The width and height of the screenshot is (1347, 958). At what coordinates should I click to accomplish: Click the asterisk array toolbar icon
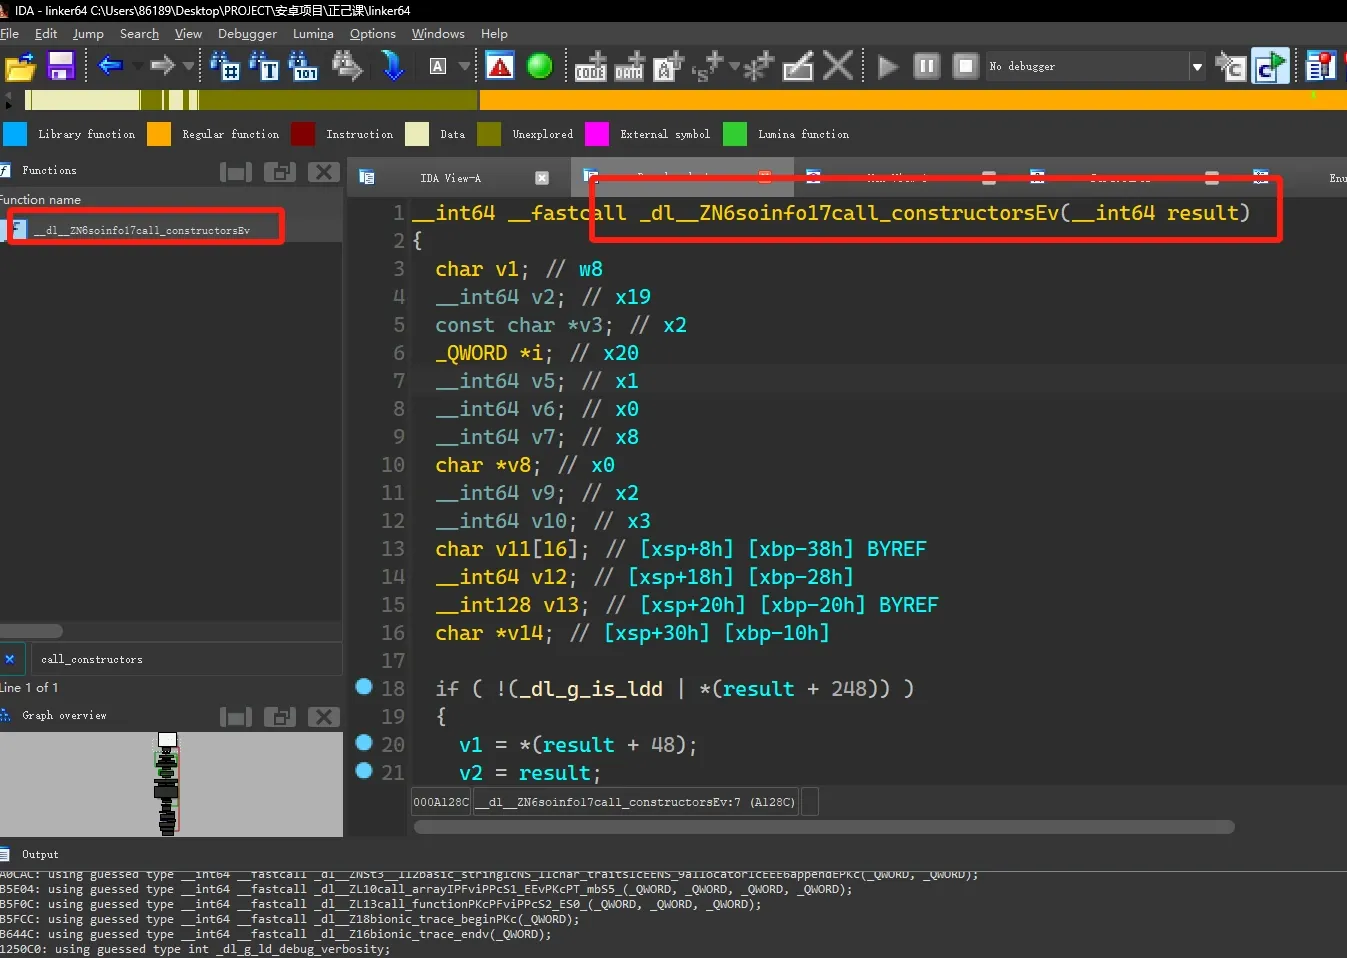758,67
